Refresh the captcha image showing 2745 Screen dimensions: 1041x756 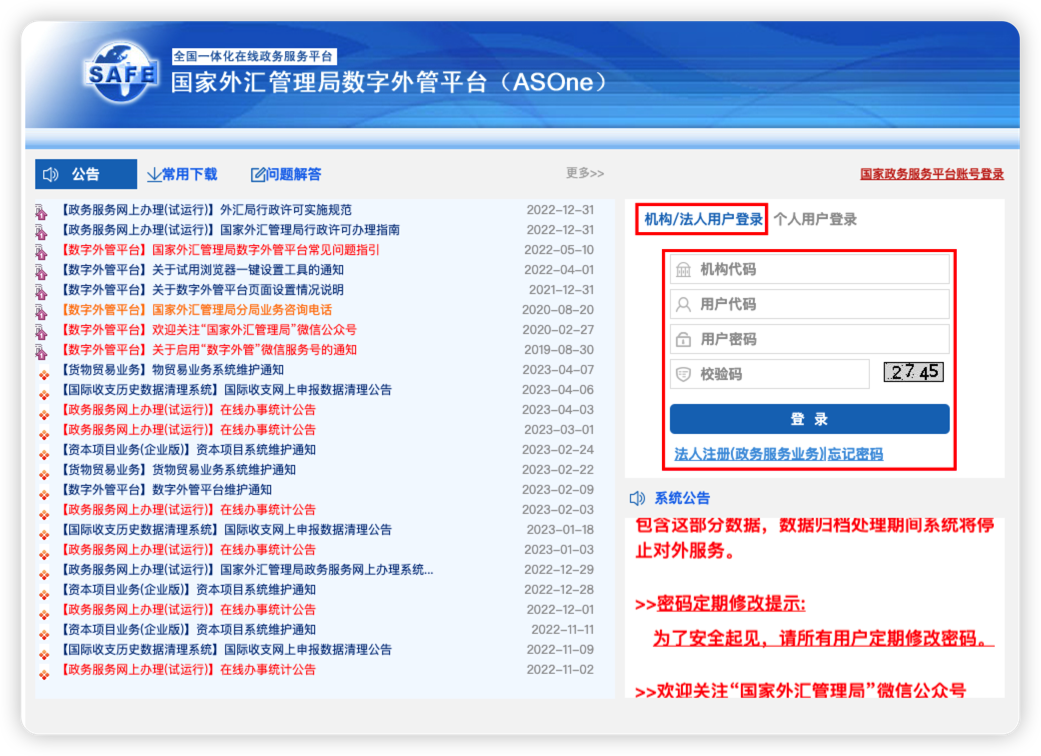914,372
